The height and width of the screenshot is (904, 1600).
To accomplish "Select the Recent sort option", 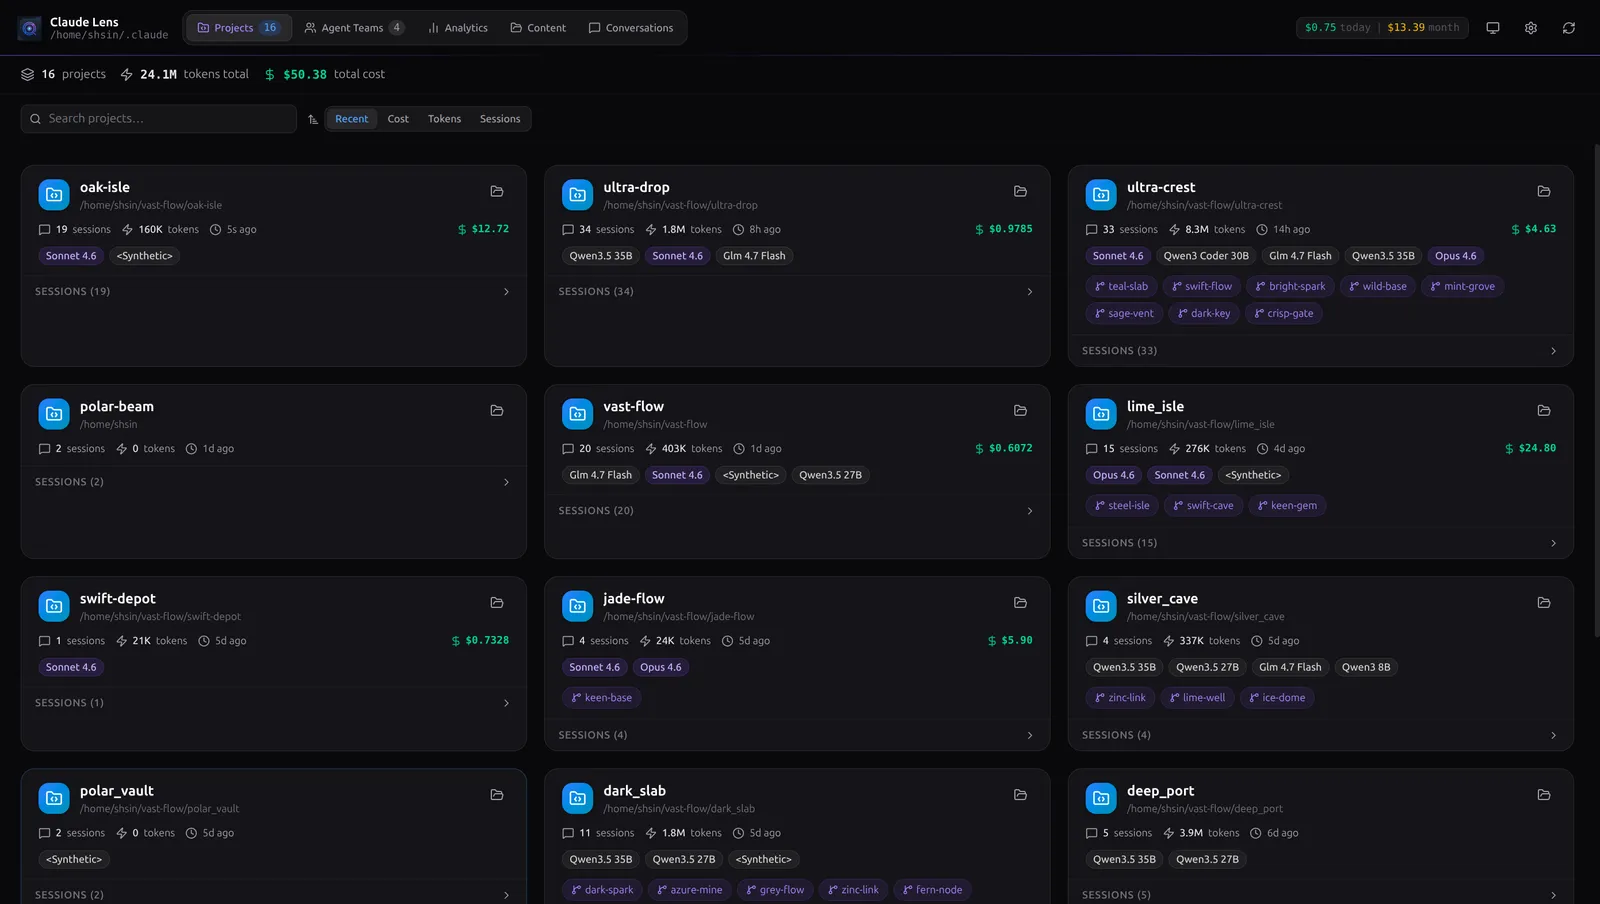I will coord(351,119).
